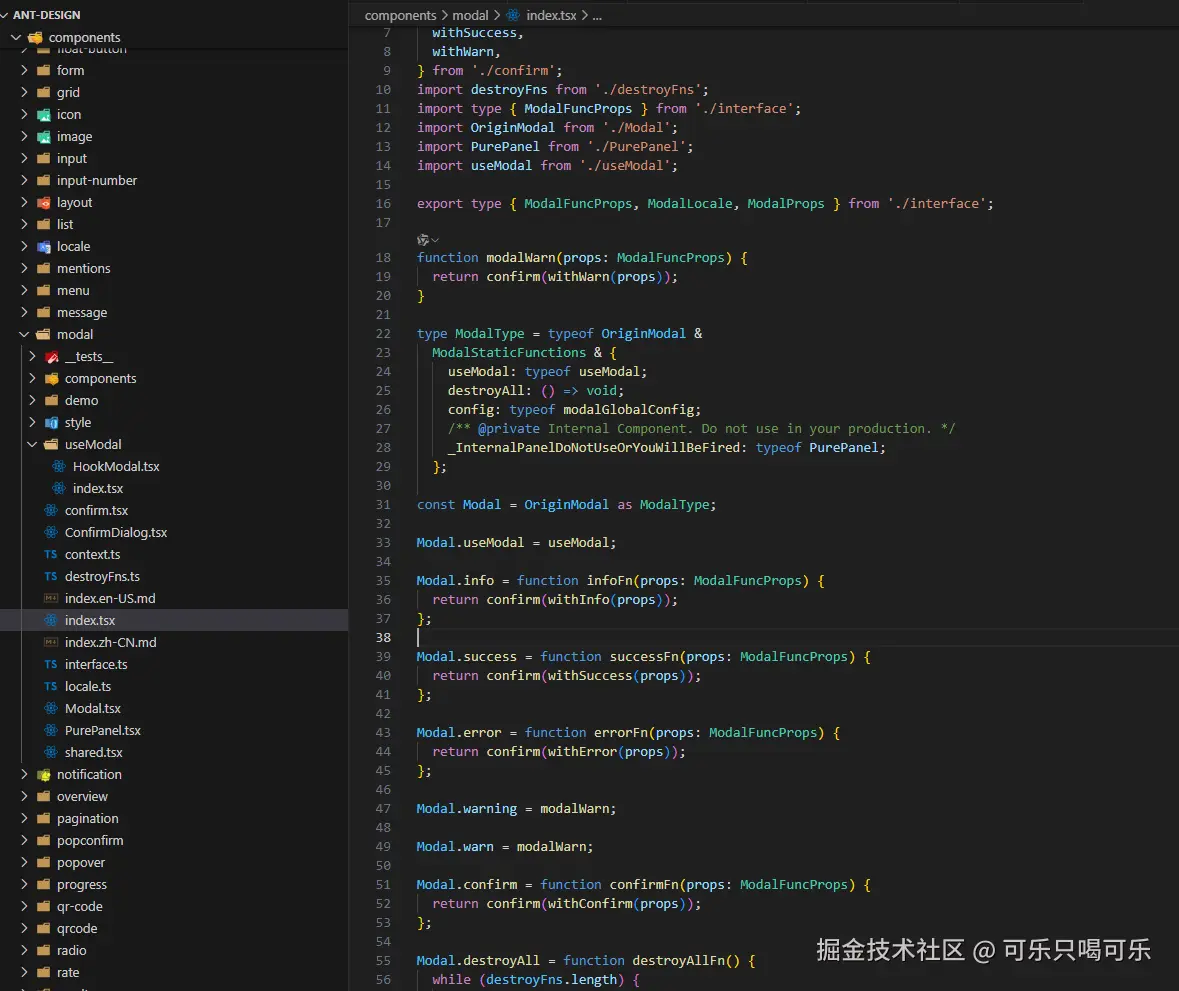Select the progress folder row
The width and height of the screenshot is (1179, 991).
(x=174, y=884)
